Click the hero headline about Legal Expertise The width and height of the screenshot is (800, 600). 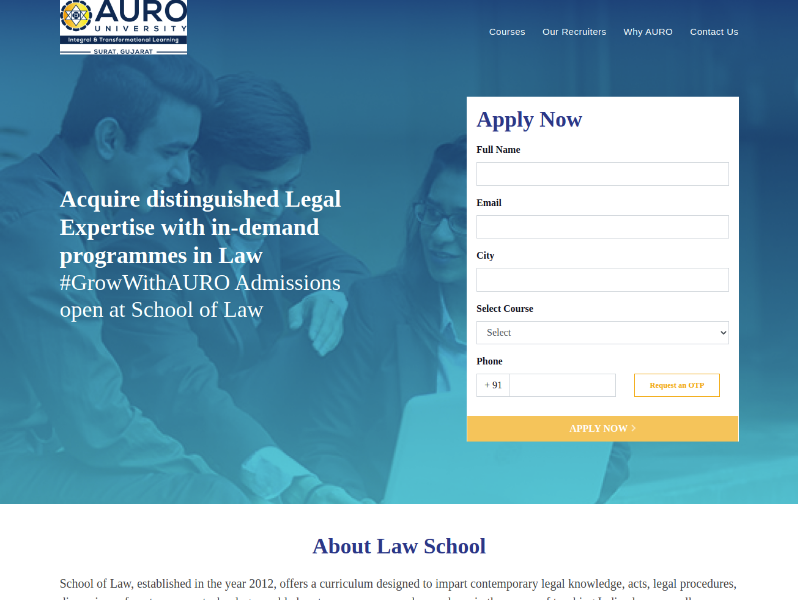click(x=200, y=227)
